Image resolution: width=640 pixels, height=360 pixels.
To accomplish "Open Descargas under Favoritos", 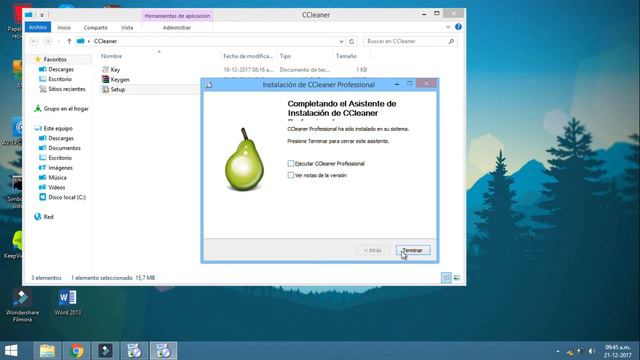I will click(60, 69).
